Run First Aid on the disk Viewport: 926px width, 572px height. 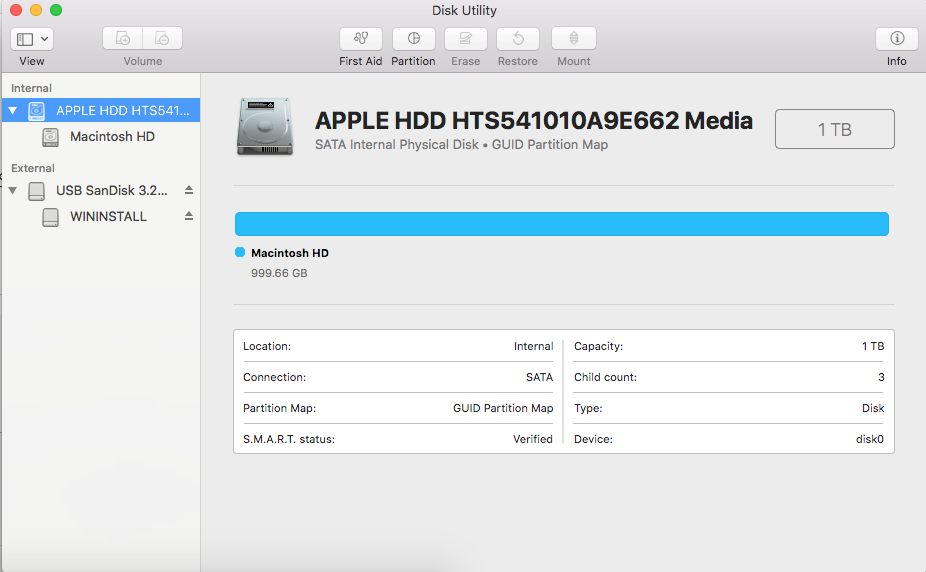tap(360, 39)
